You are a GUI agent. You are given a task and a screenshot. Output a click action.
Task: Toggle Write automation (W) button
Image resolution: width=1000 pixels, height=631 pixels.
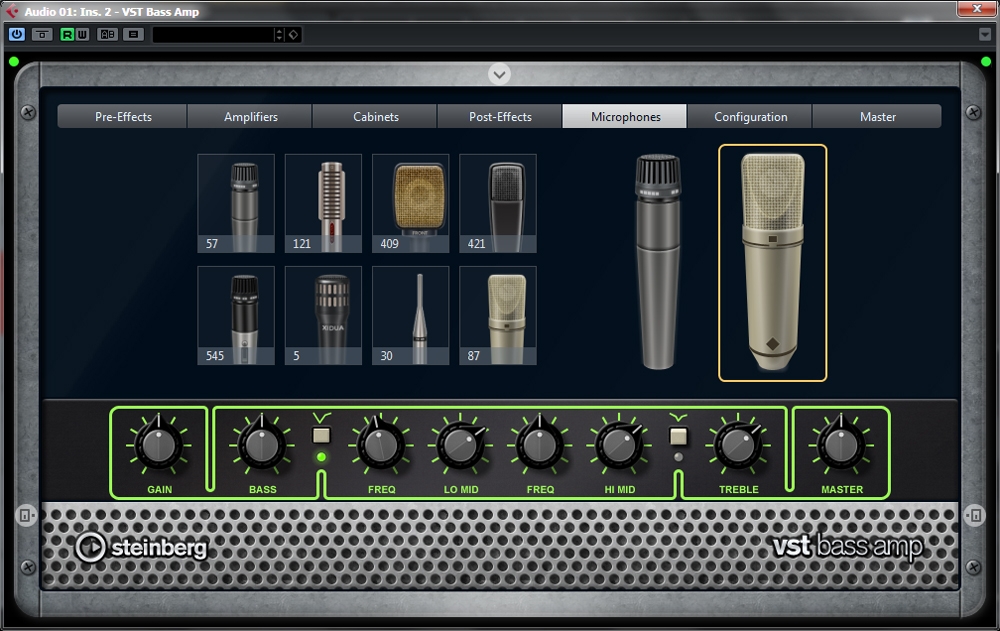(82, 34)
